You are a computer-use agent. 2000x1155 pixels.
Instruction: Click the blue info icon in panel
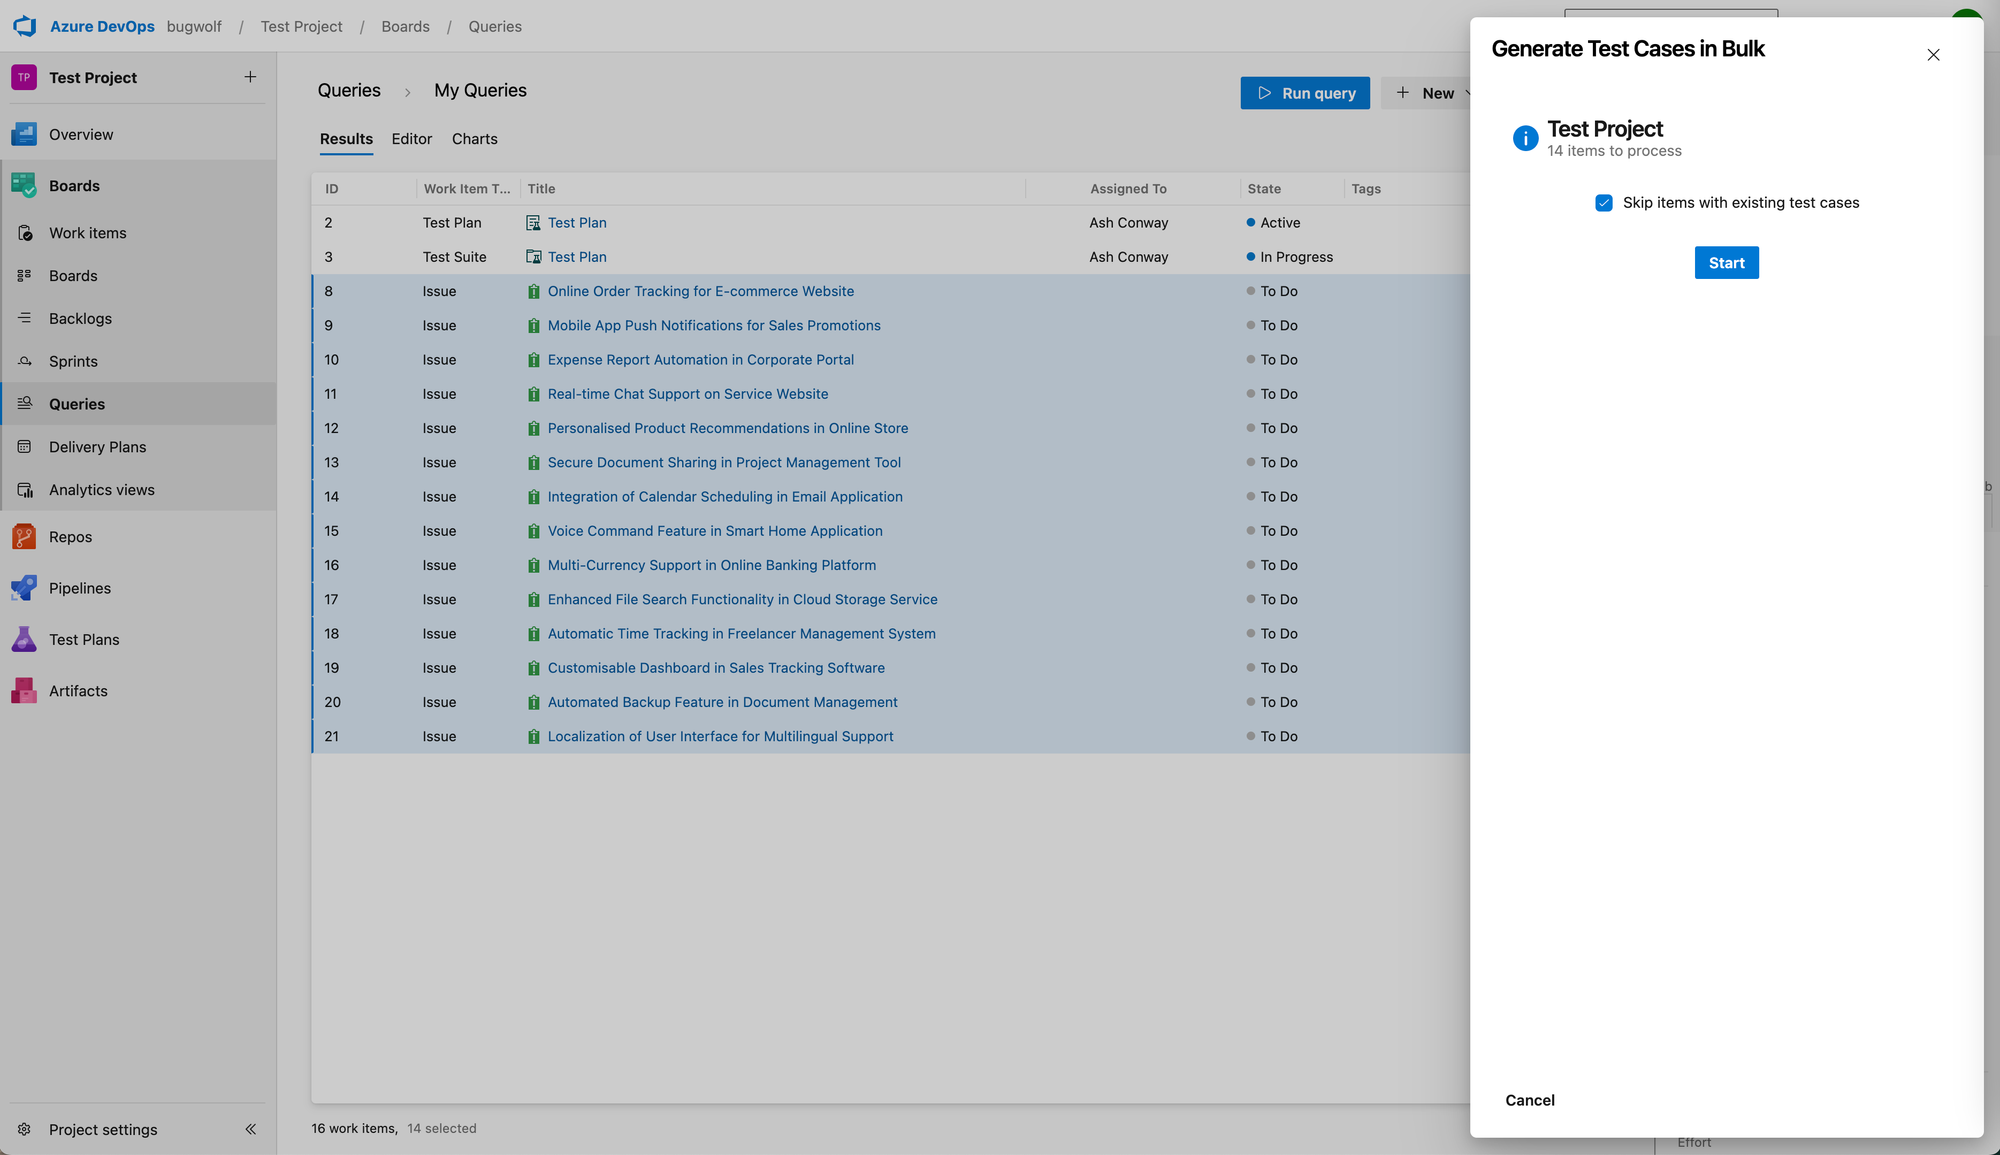(x=1525, y=138)
